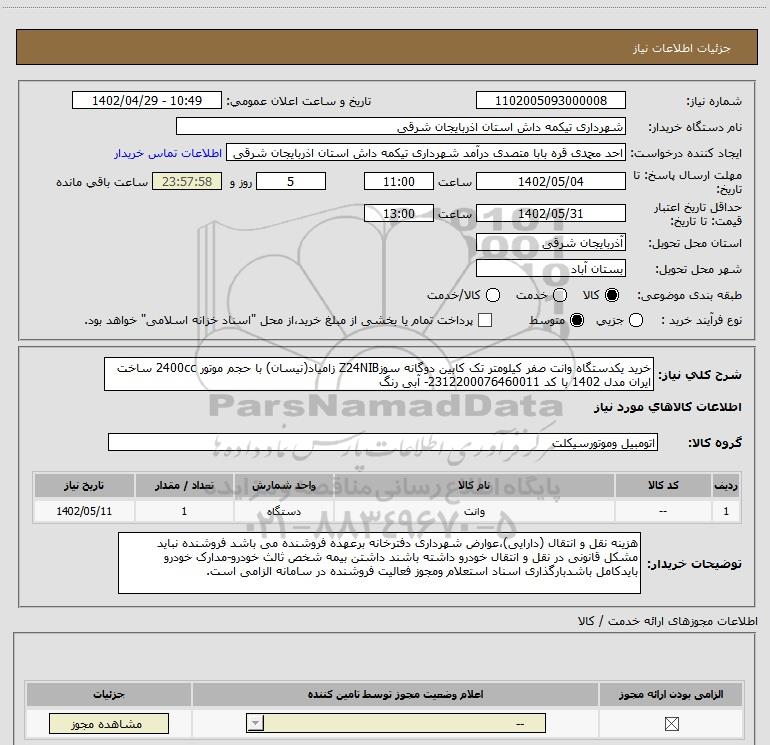Select the کالا radio button
Viewport: 770px width, 745px height.
pyautogui.click(x=612, y=295)
